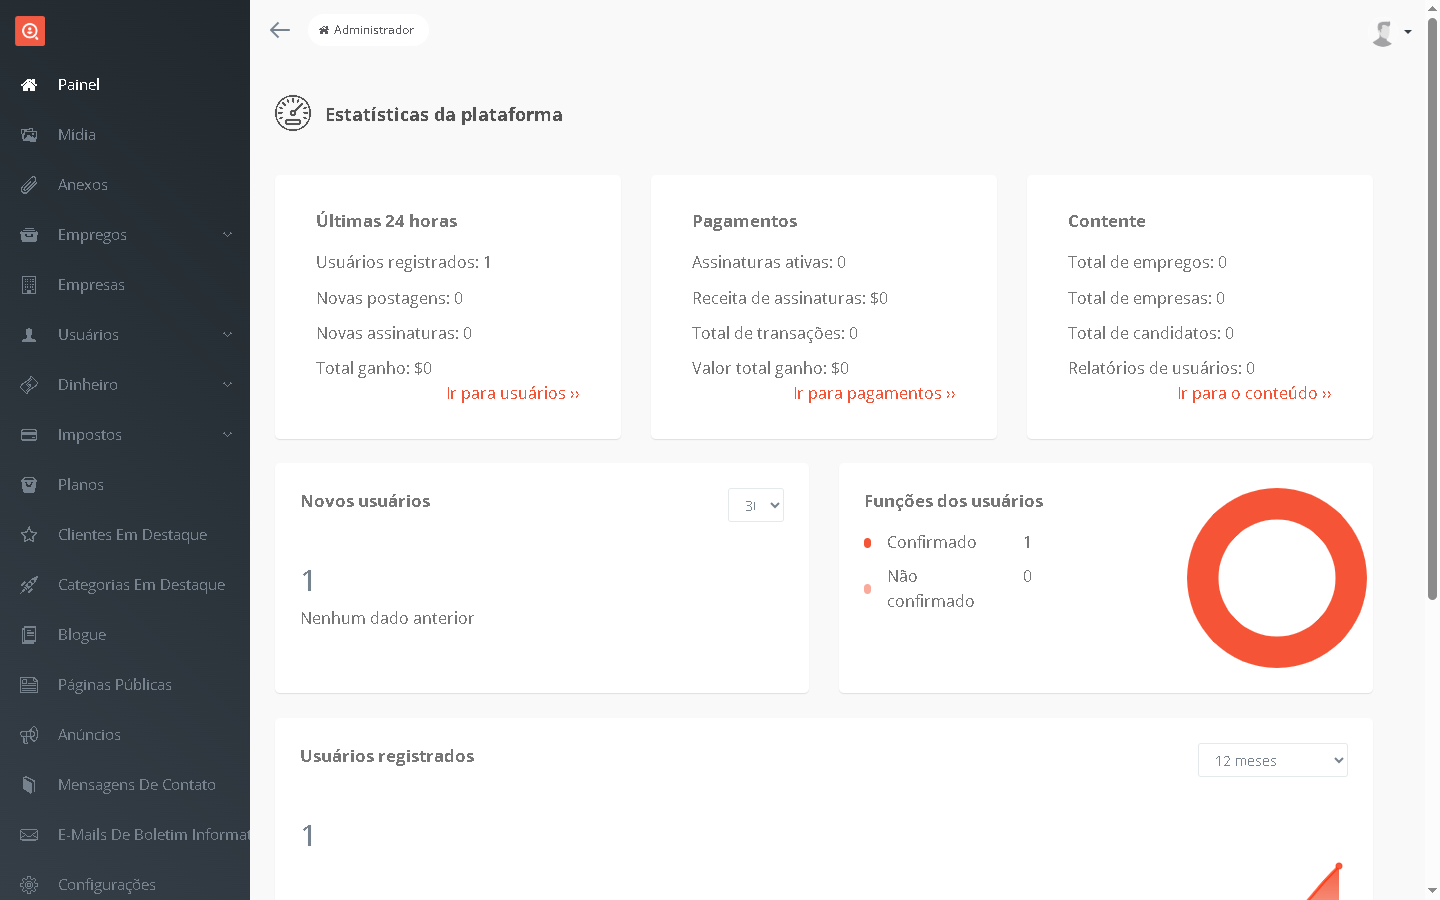1440x900 pixels.
Task: Click the Planos shopping bag icon
Action: coord(29,485)
